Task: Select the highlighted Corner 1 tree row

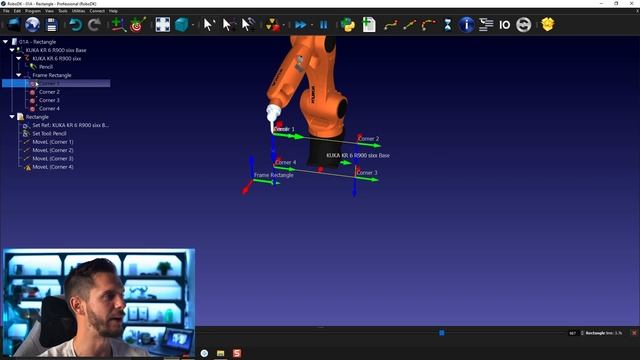Action: tap(56, 83)
